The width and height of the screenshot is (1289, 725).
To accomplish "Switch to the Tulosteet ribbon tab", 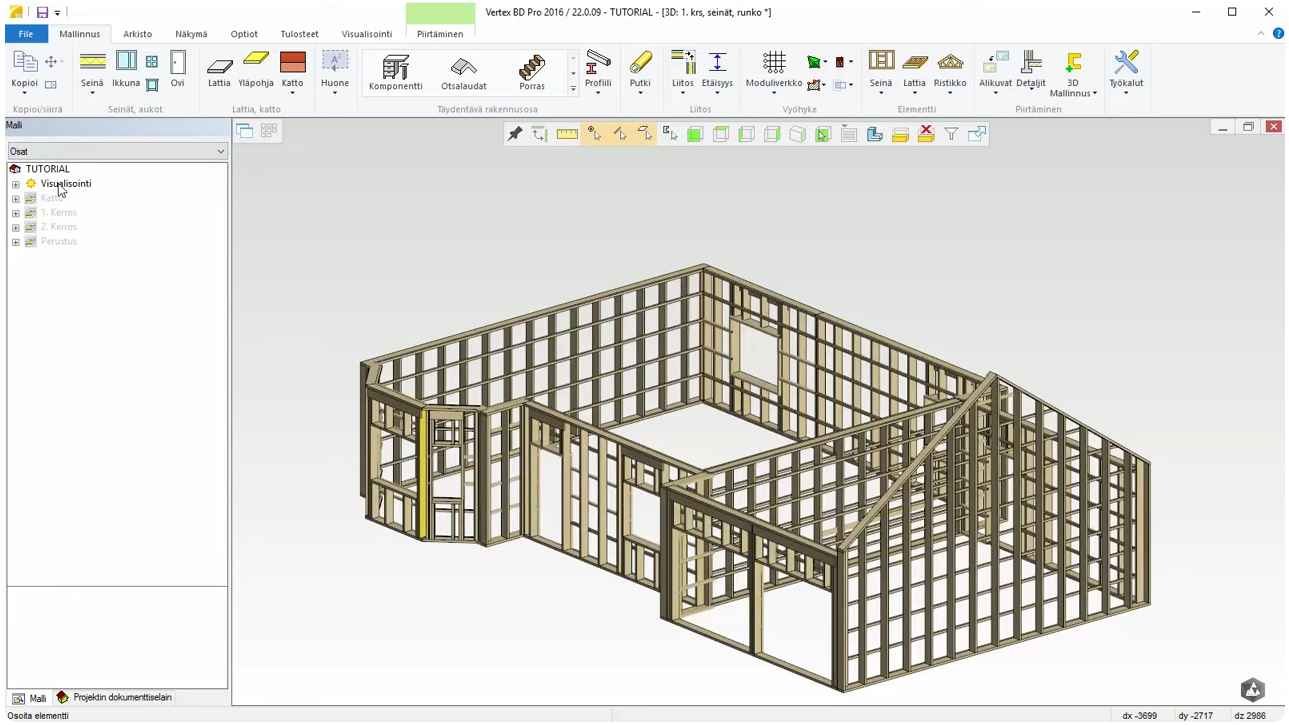I will click(x=299, y=34).
